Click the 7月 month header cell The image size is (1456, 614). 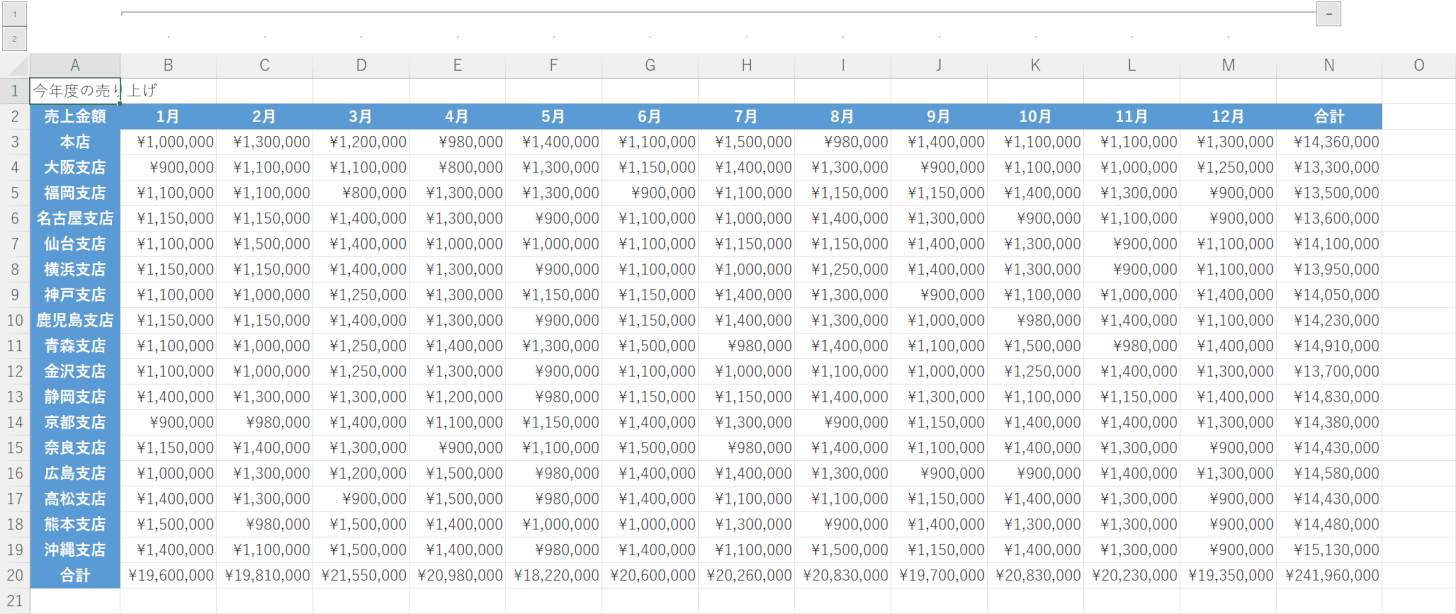(x=746, y=116)
